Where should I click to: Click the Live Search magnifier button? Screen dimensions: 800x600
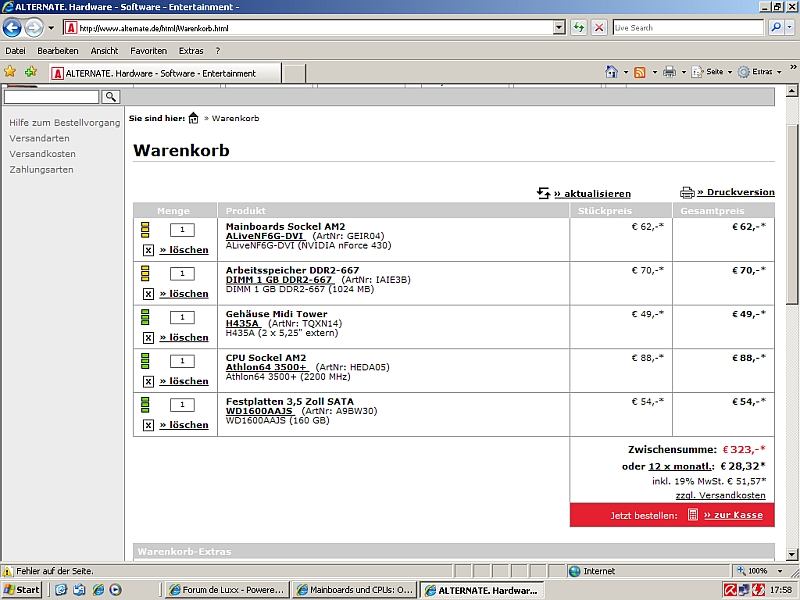(776, 28)
